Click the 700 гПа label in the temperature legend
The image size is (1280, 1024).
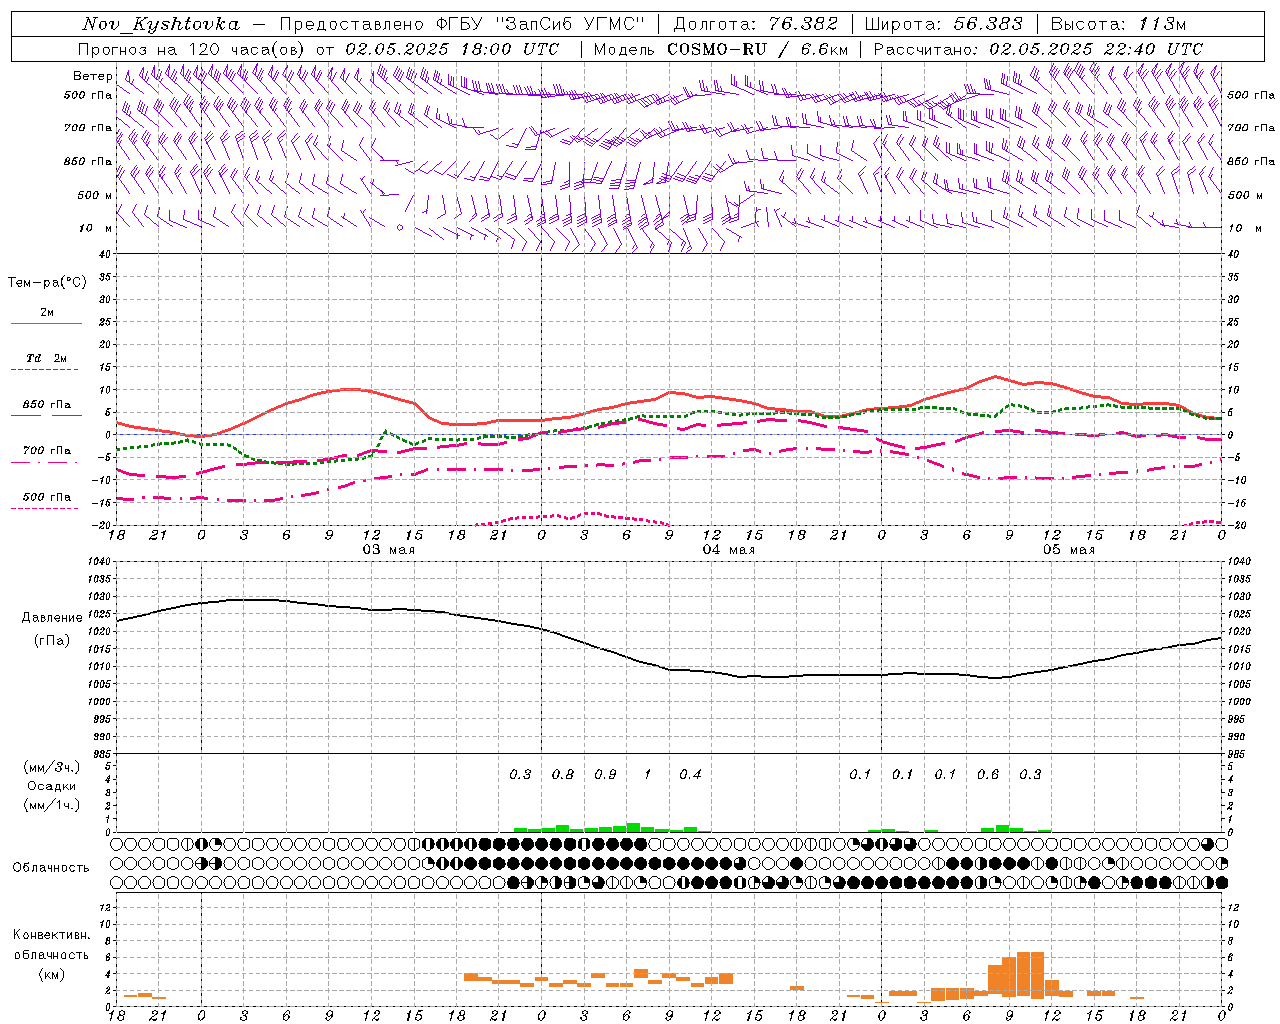(x=47, y=451)
